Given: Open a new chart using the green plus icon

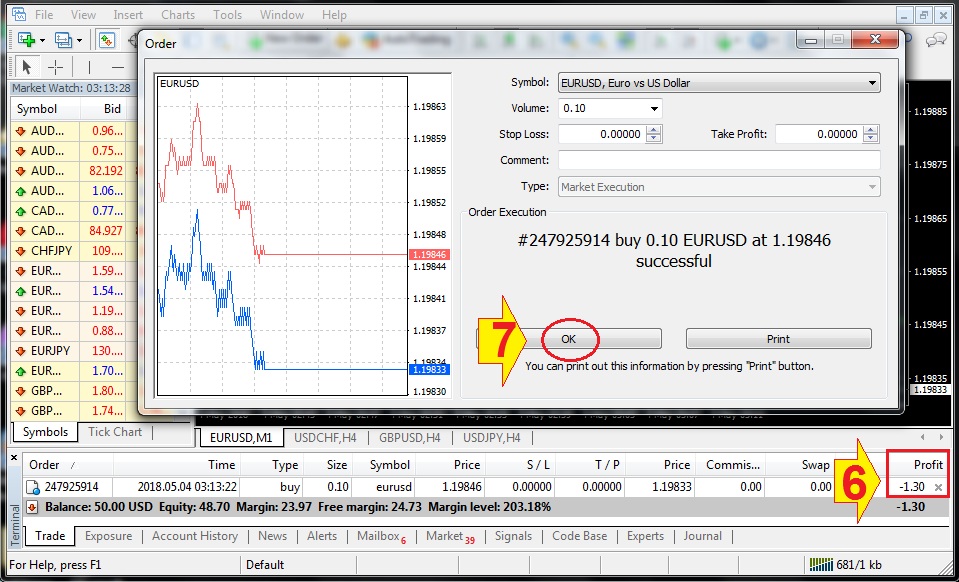Looking at the screenshot, I should tap(25, 40).
